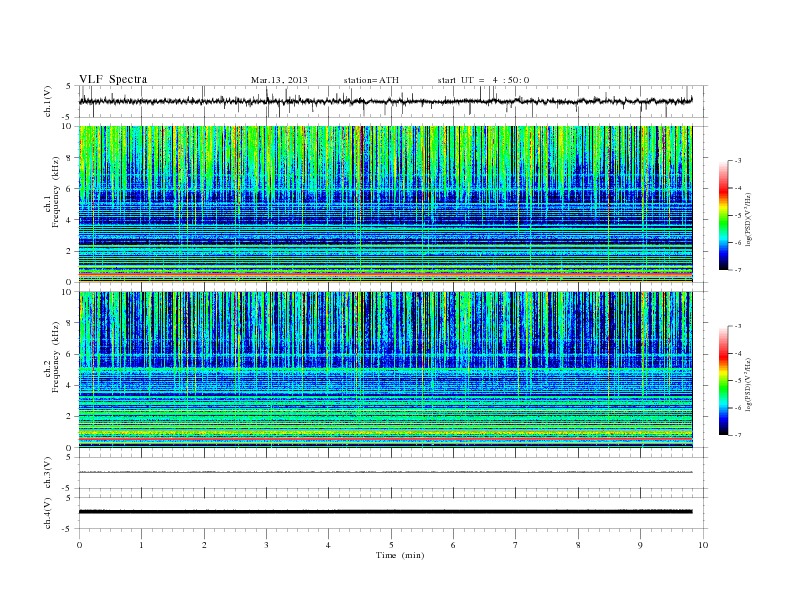Click the ch.1 waveform trace panel
Viewport: 792px width, 612px height.
point(393,101)
